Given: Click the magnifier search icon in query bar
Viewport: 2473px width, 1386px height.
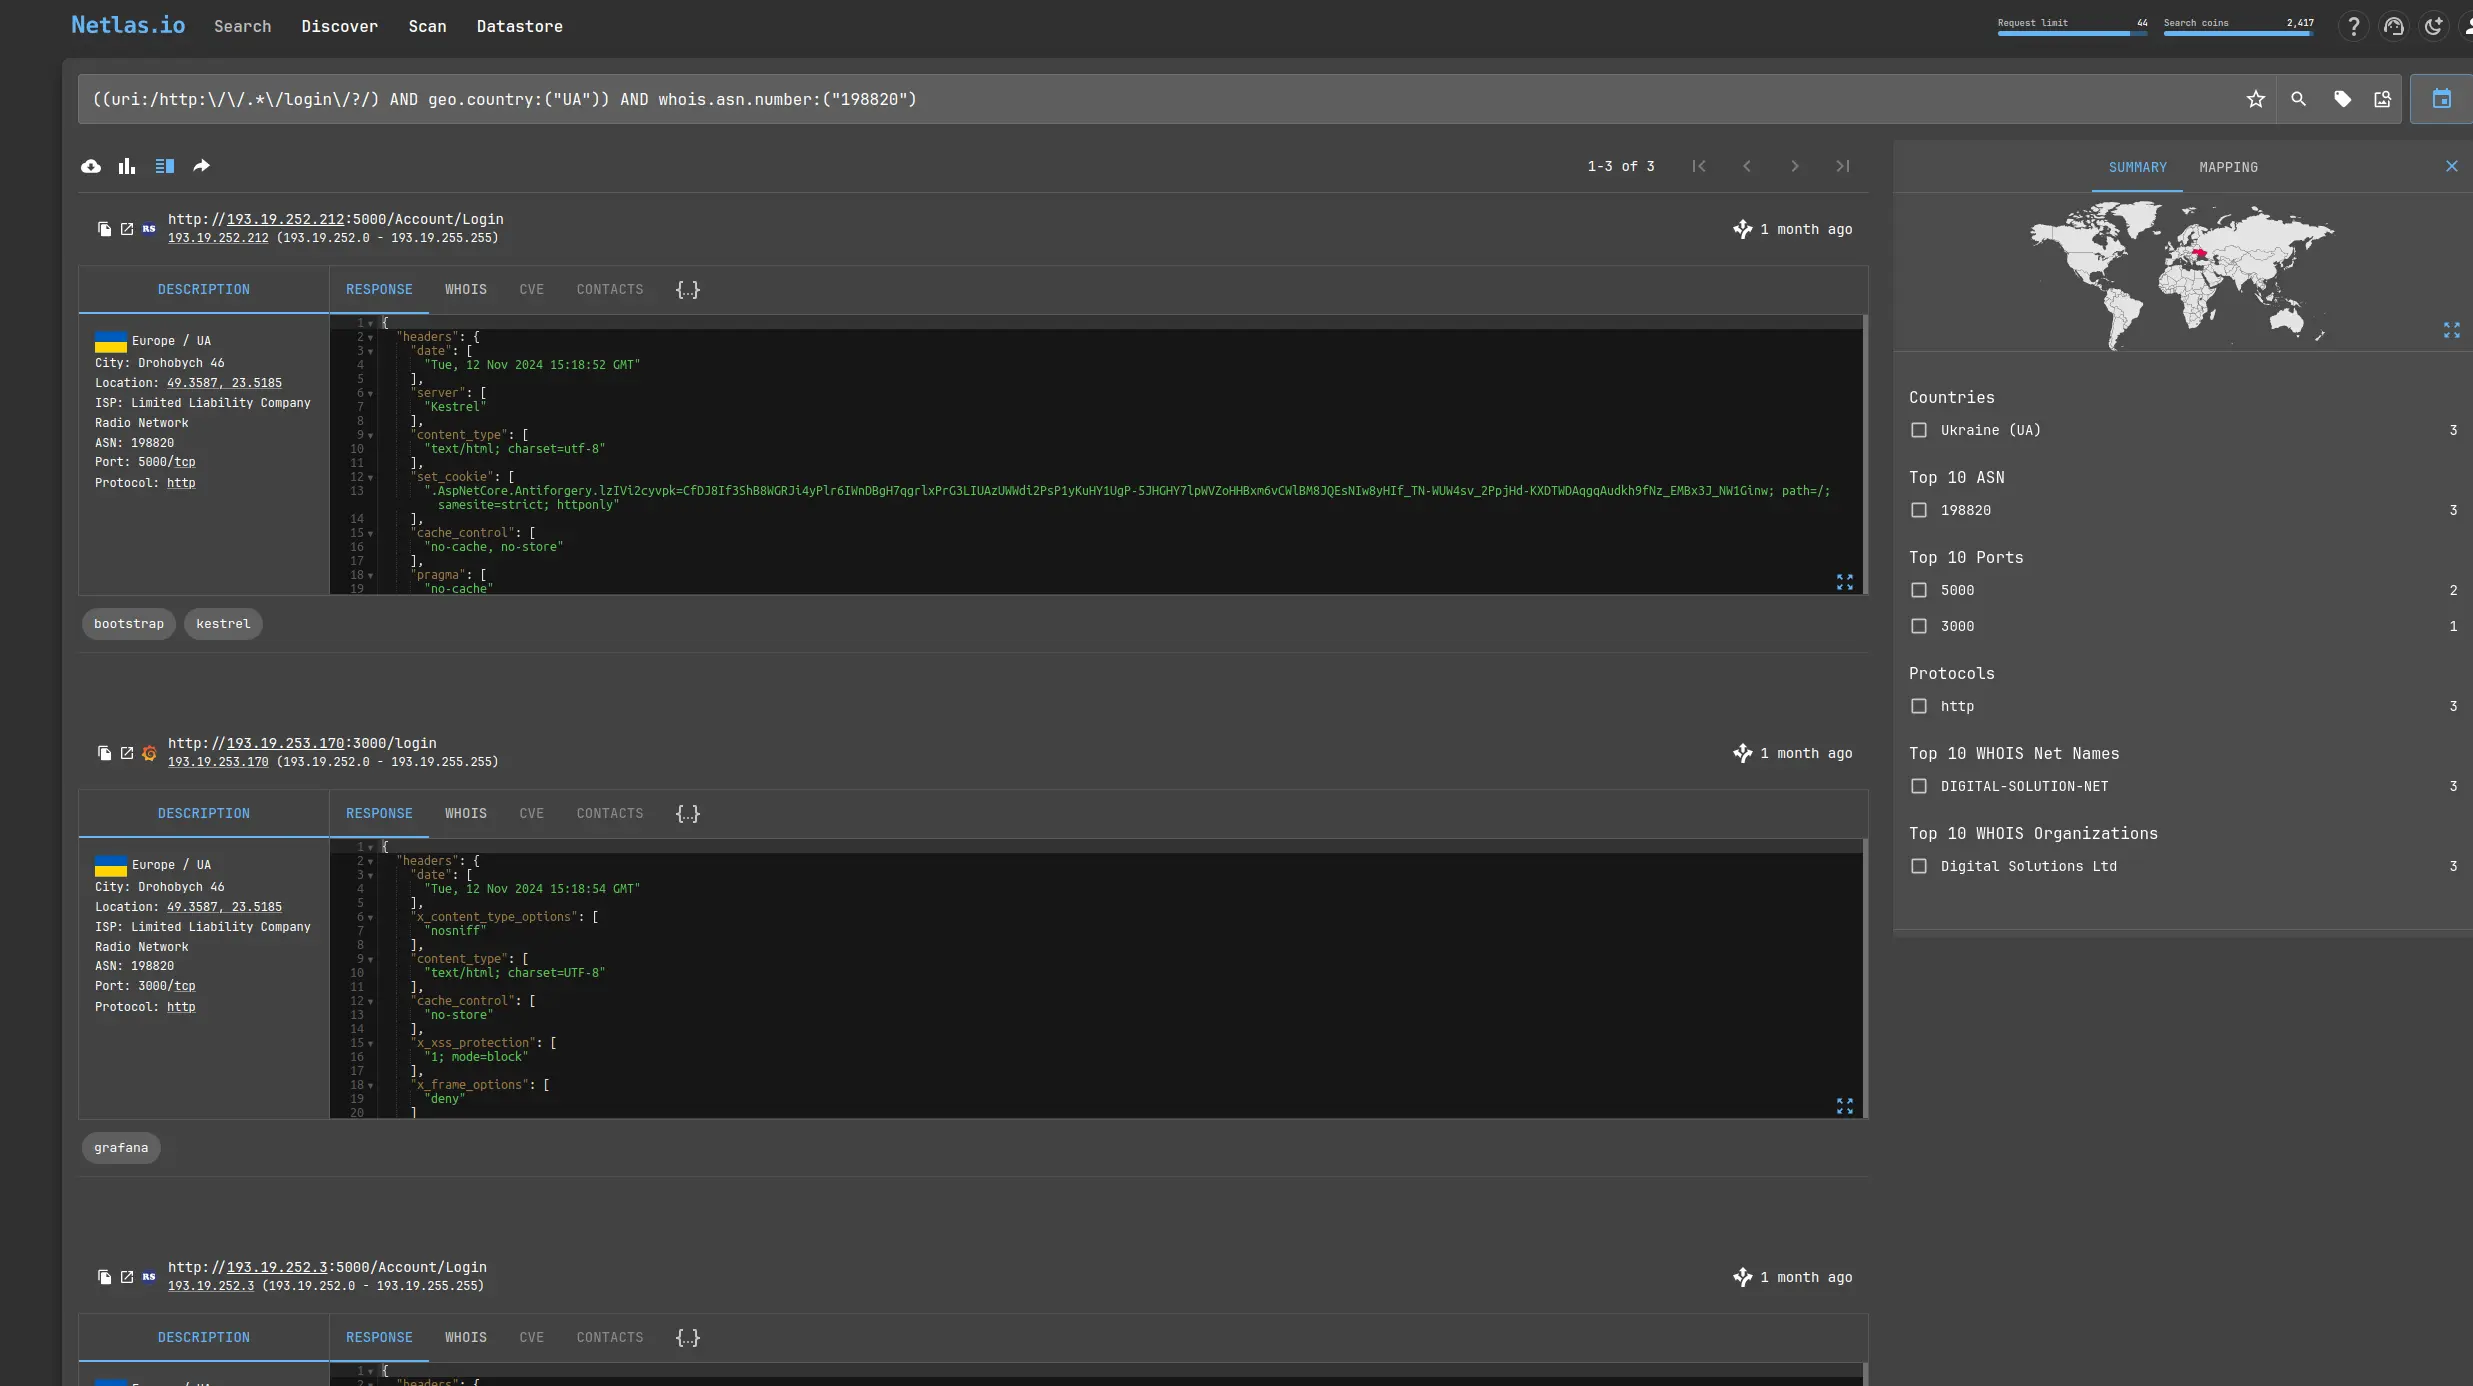Looking at the screenshot, I should 2298,99.
